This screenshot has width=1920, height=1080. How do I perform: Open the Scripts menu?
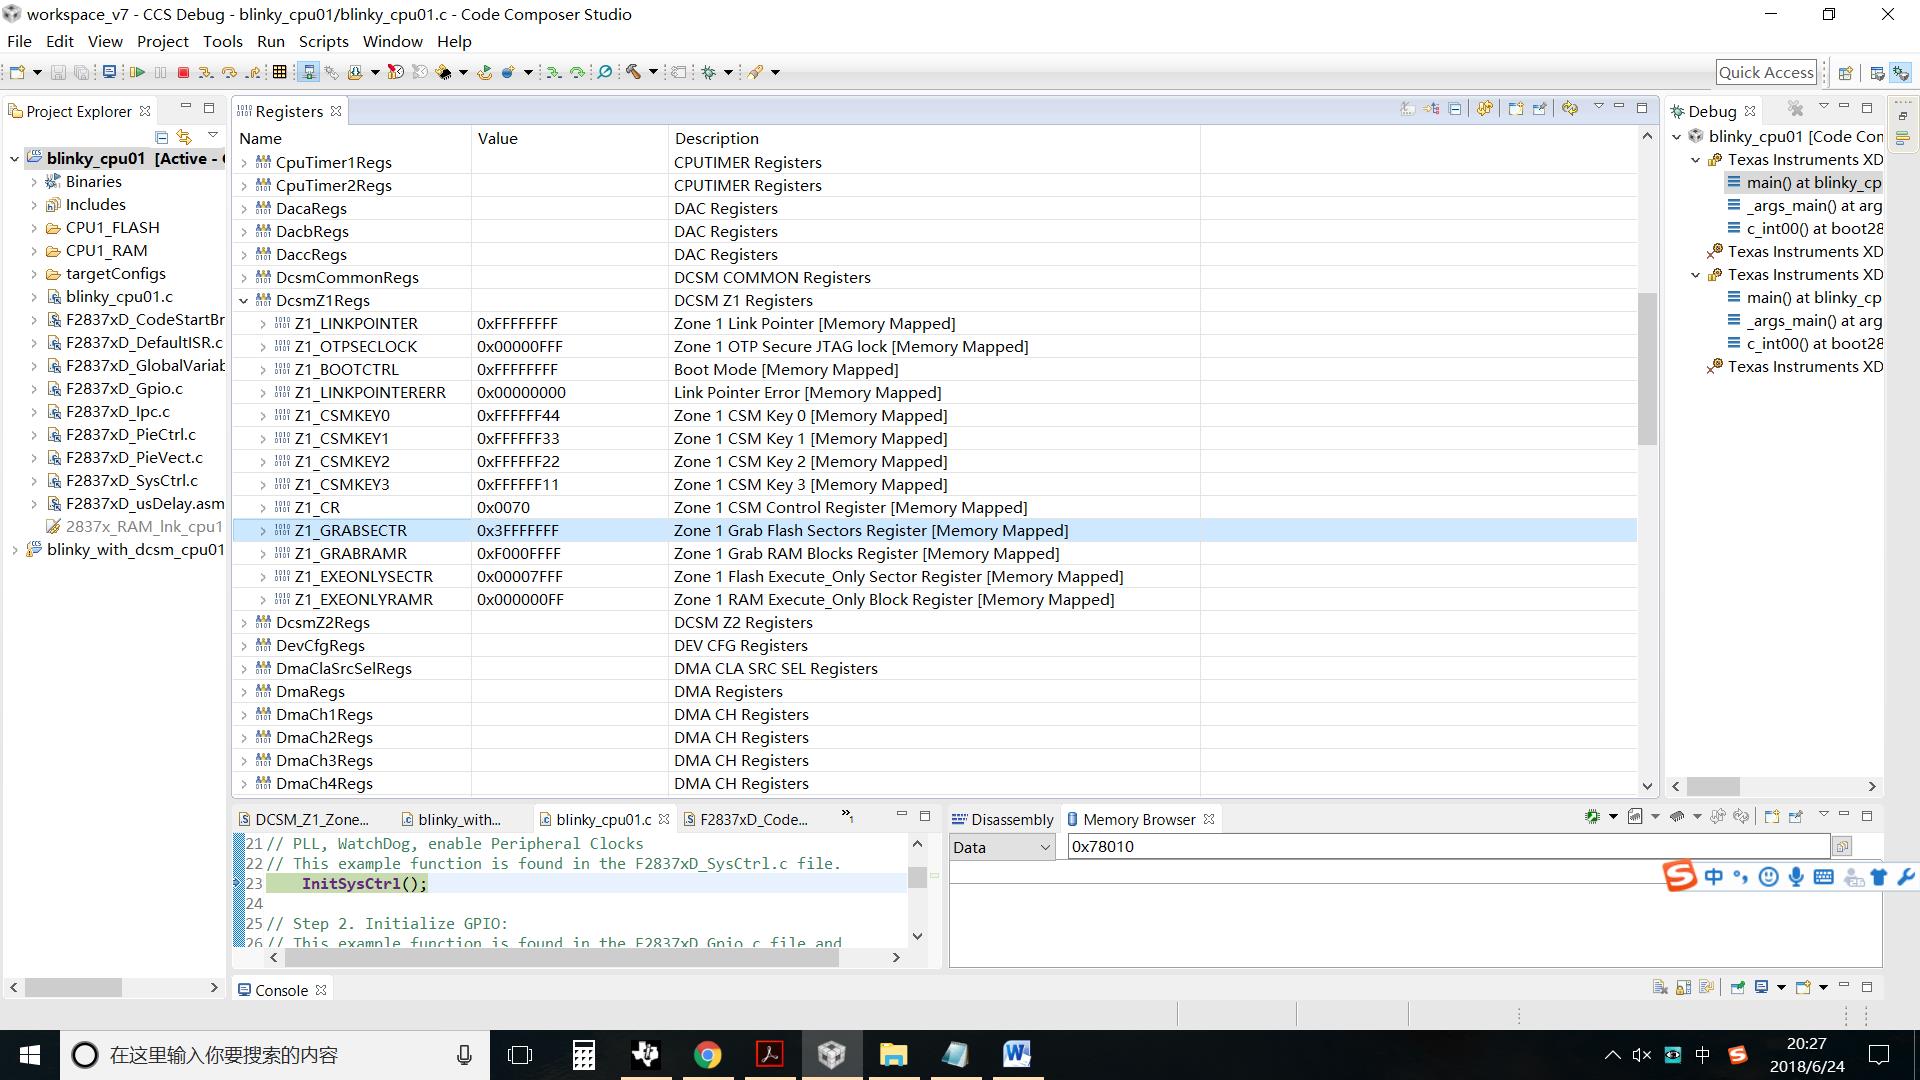tap(323, 41)
